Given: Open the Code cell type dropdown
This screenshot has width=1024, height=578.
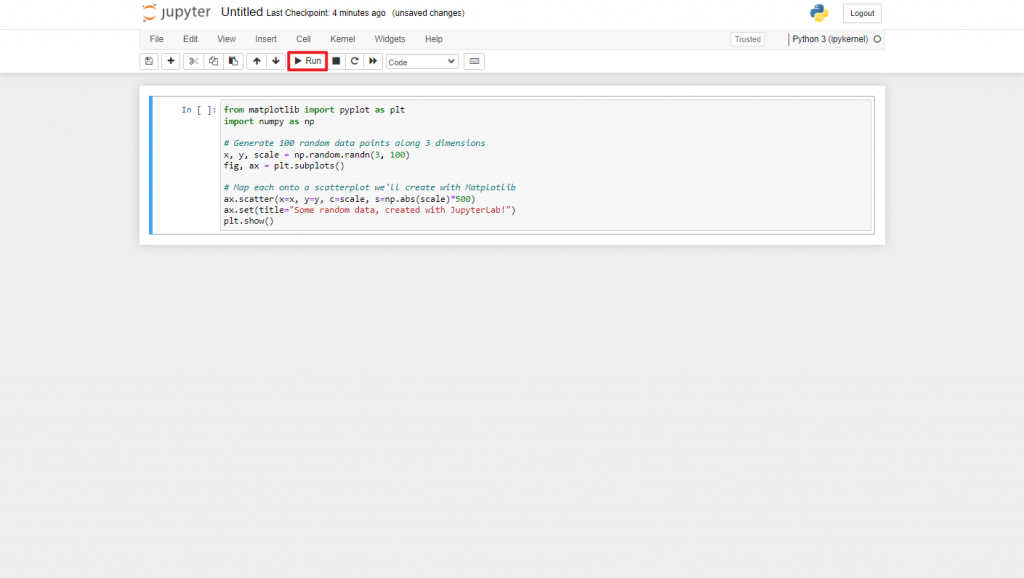Looking at the screenshot, I should click(421, 61).
